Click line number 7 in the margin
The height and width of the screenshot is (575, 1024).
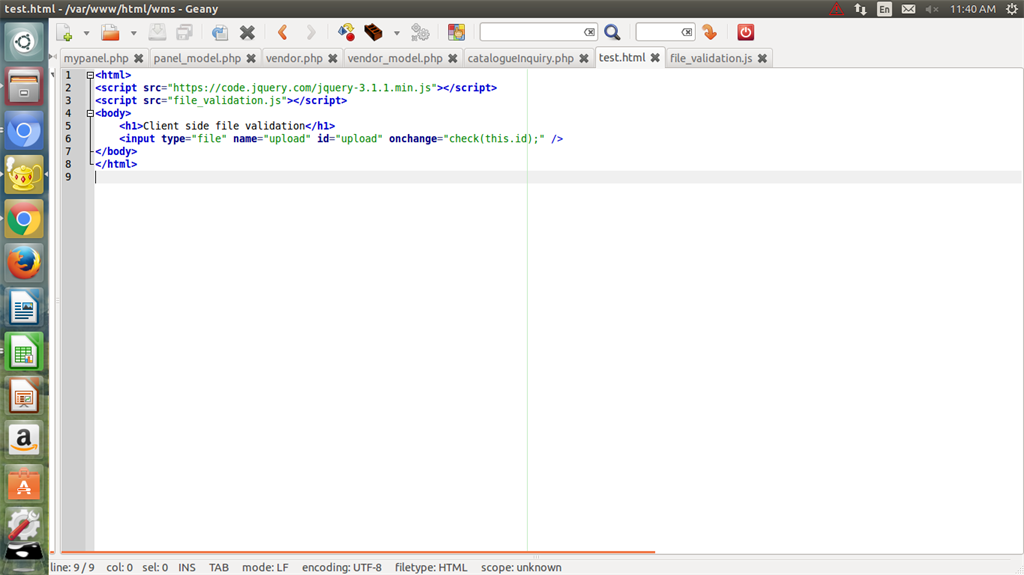pos(68,152)
